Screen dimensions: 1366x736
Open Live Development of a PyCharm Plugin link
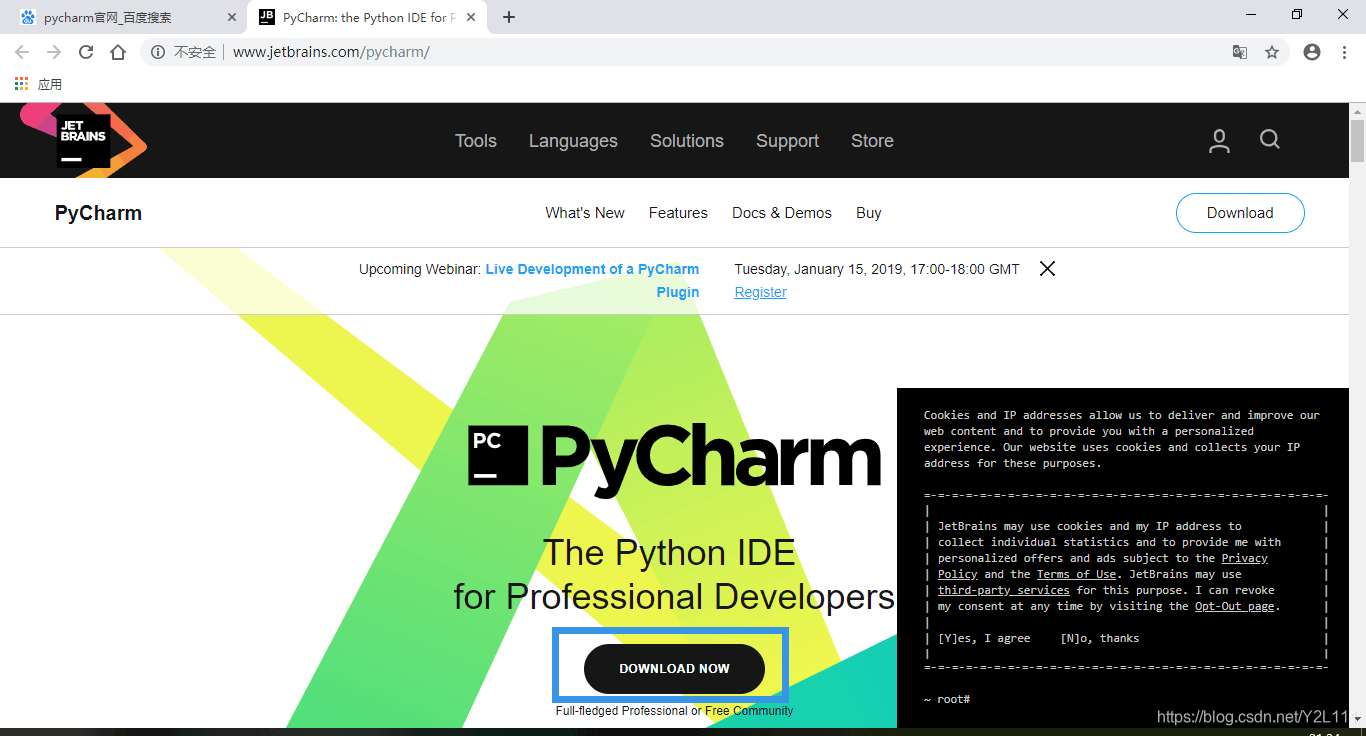coord(592,281)
